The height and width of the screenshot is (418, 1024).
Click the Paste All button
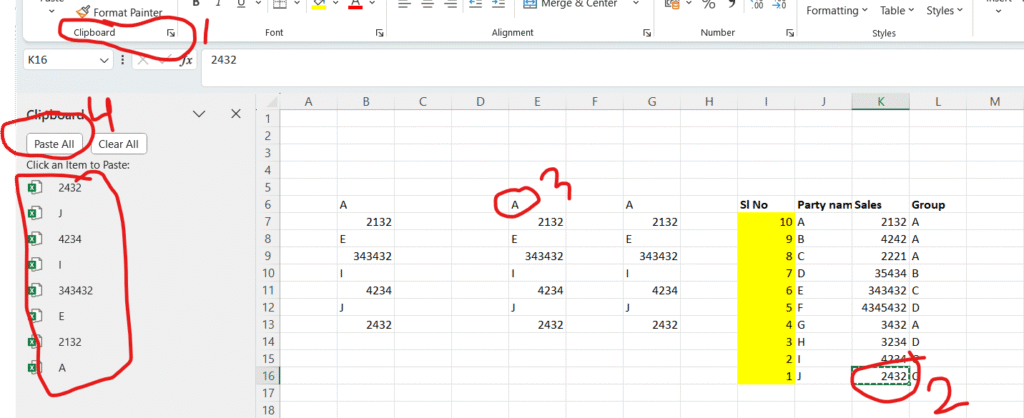[x=54, y=144]
